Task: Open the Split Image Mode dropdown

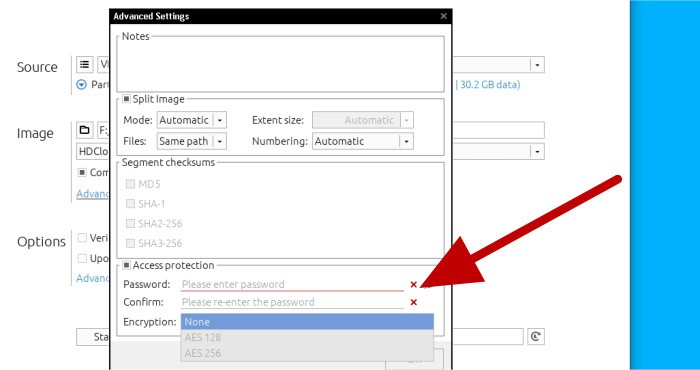Action: (192, 120)
